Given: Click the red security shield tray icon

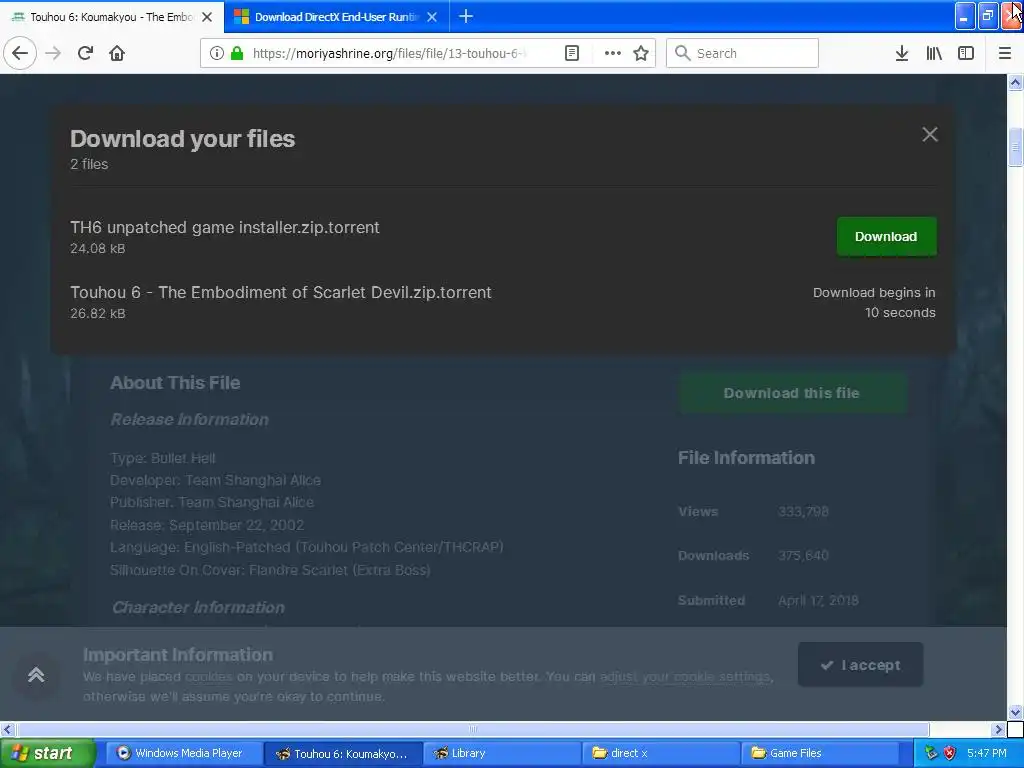Looking at the screenshot, I should click(x=950, y=753).
